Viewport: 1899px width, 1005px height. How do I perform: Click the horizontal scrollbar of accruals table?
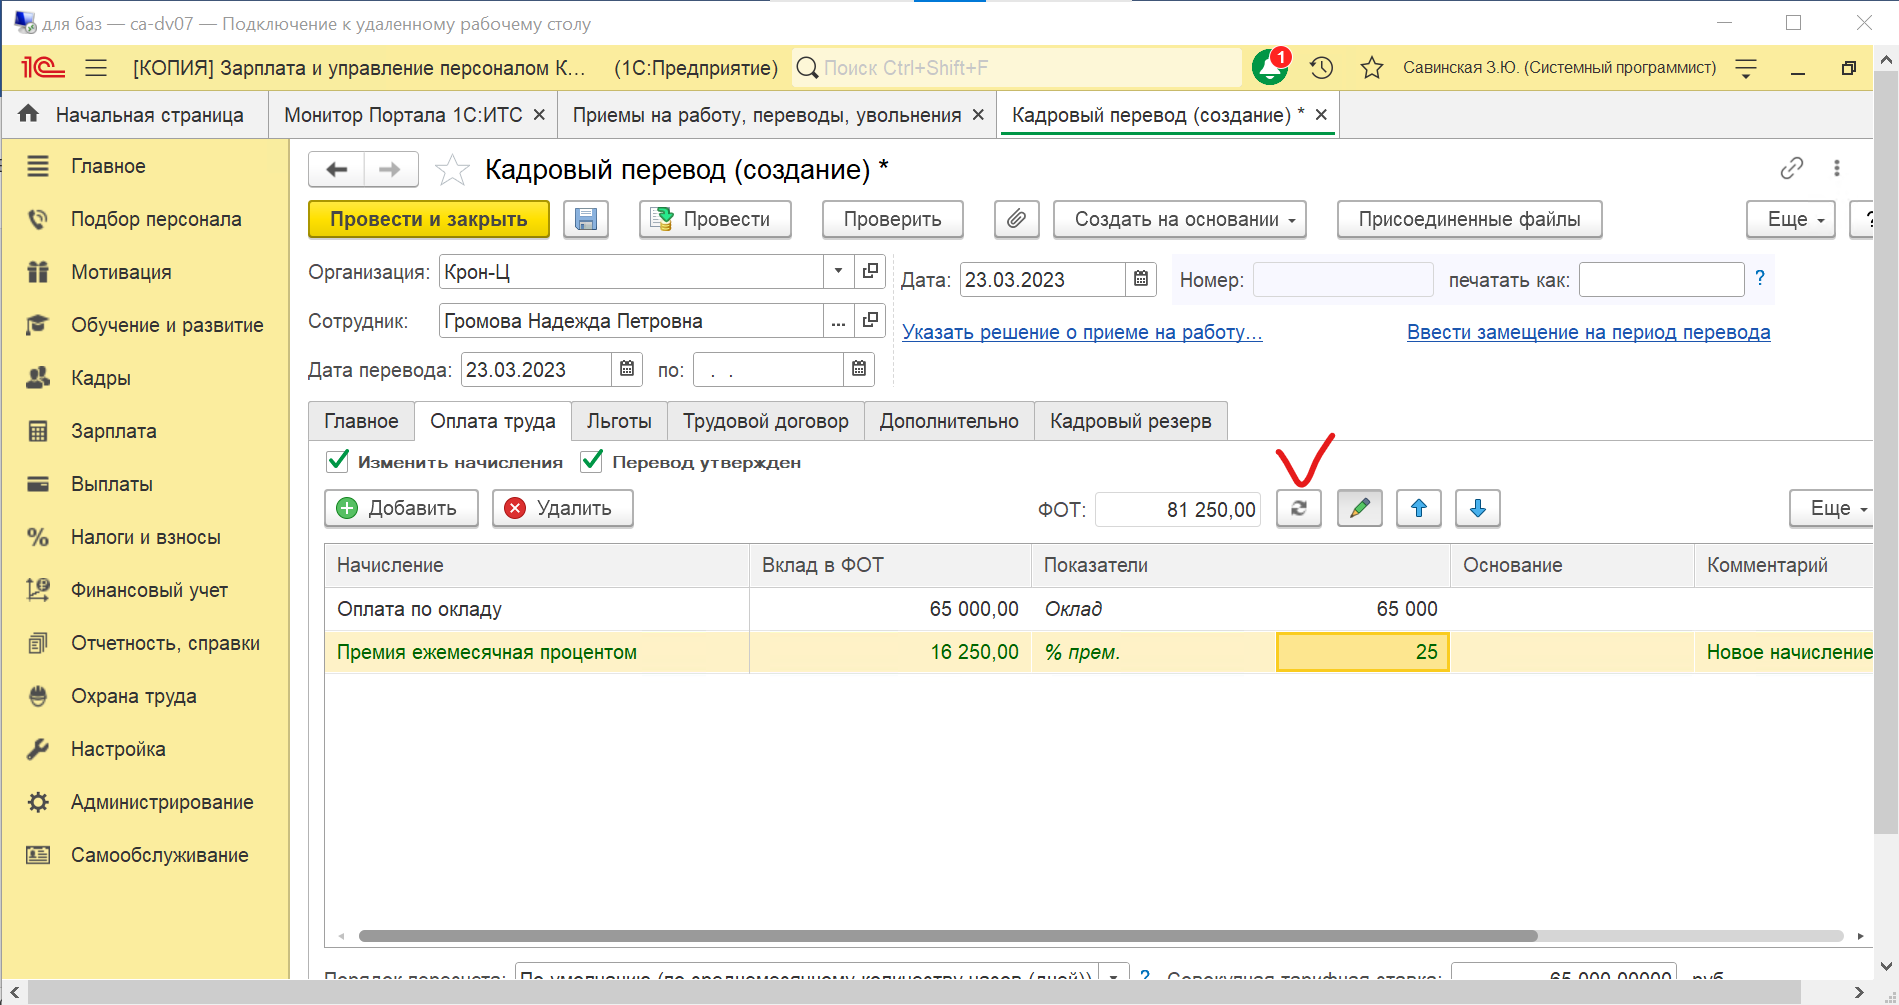pyautogui.click(x=947, y=936)
